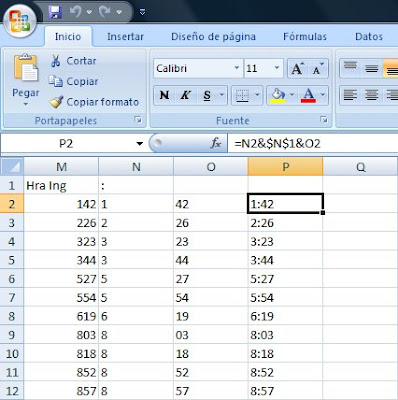Click cell with text Hra Ing
Screen dimensions: 398x400
click(x=61, y=185)
